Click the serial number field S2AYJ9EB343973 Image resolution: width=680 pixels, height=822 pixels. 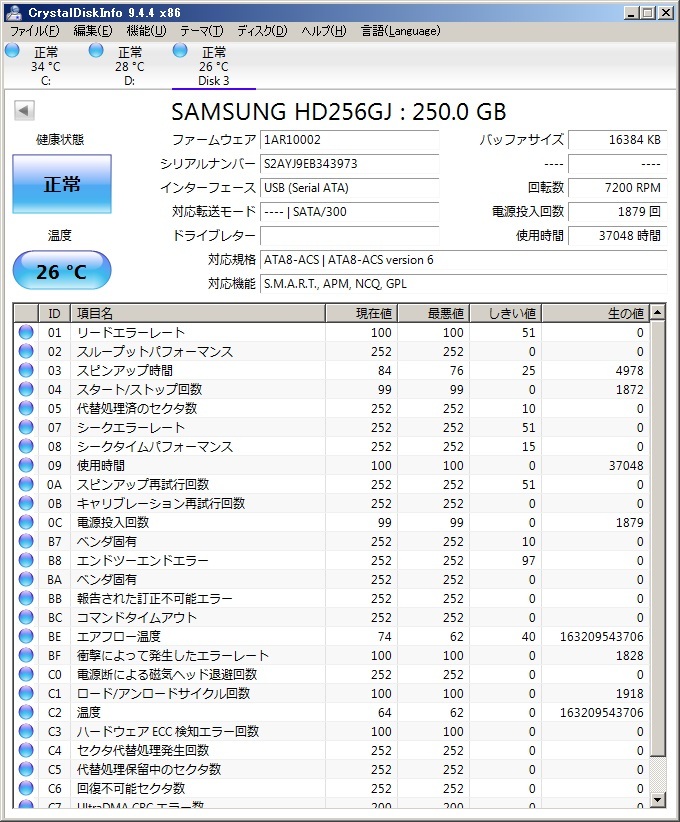349,164
